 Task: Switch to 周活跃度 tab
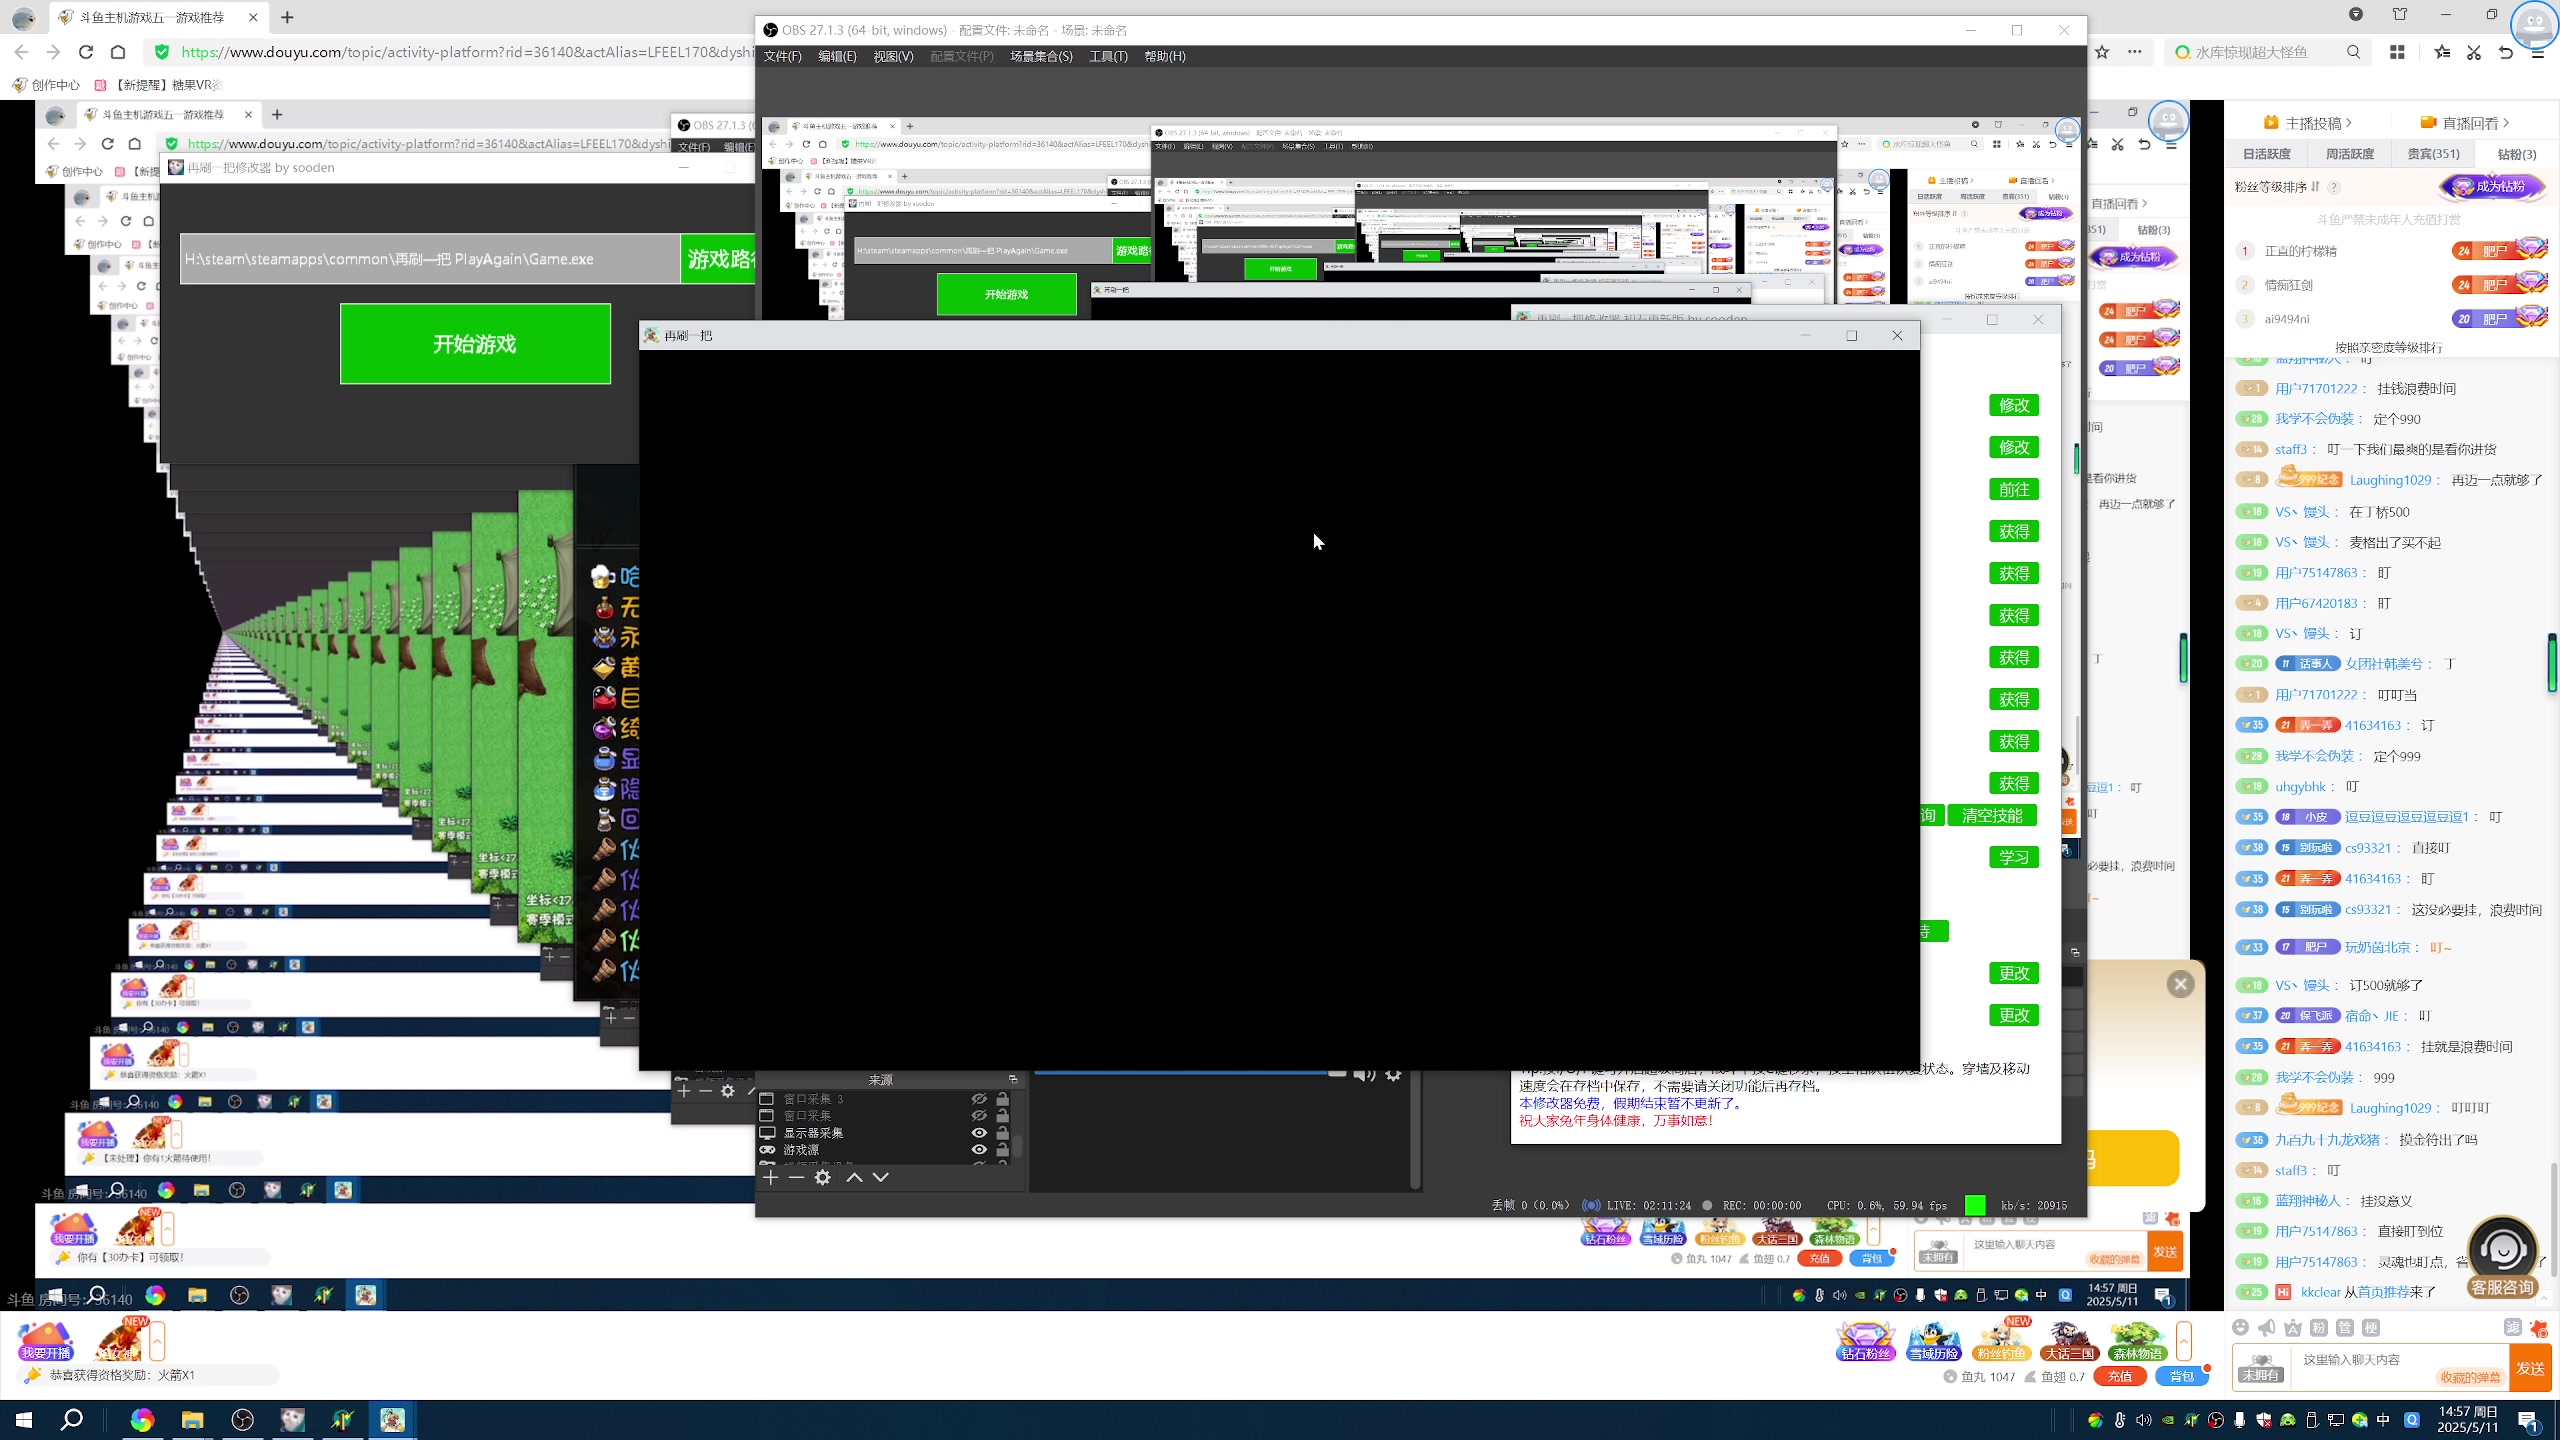tap(2349, 154)
